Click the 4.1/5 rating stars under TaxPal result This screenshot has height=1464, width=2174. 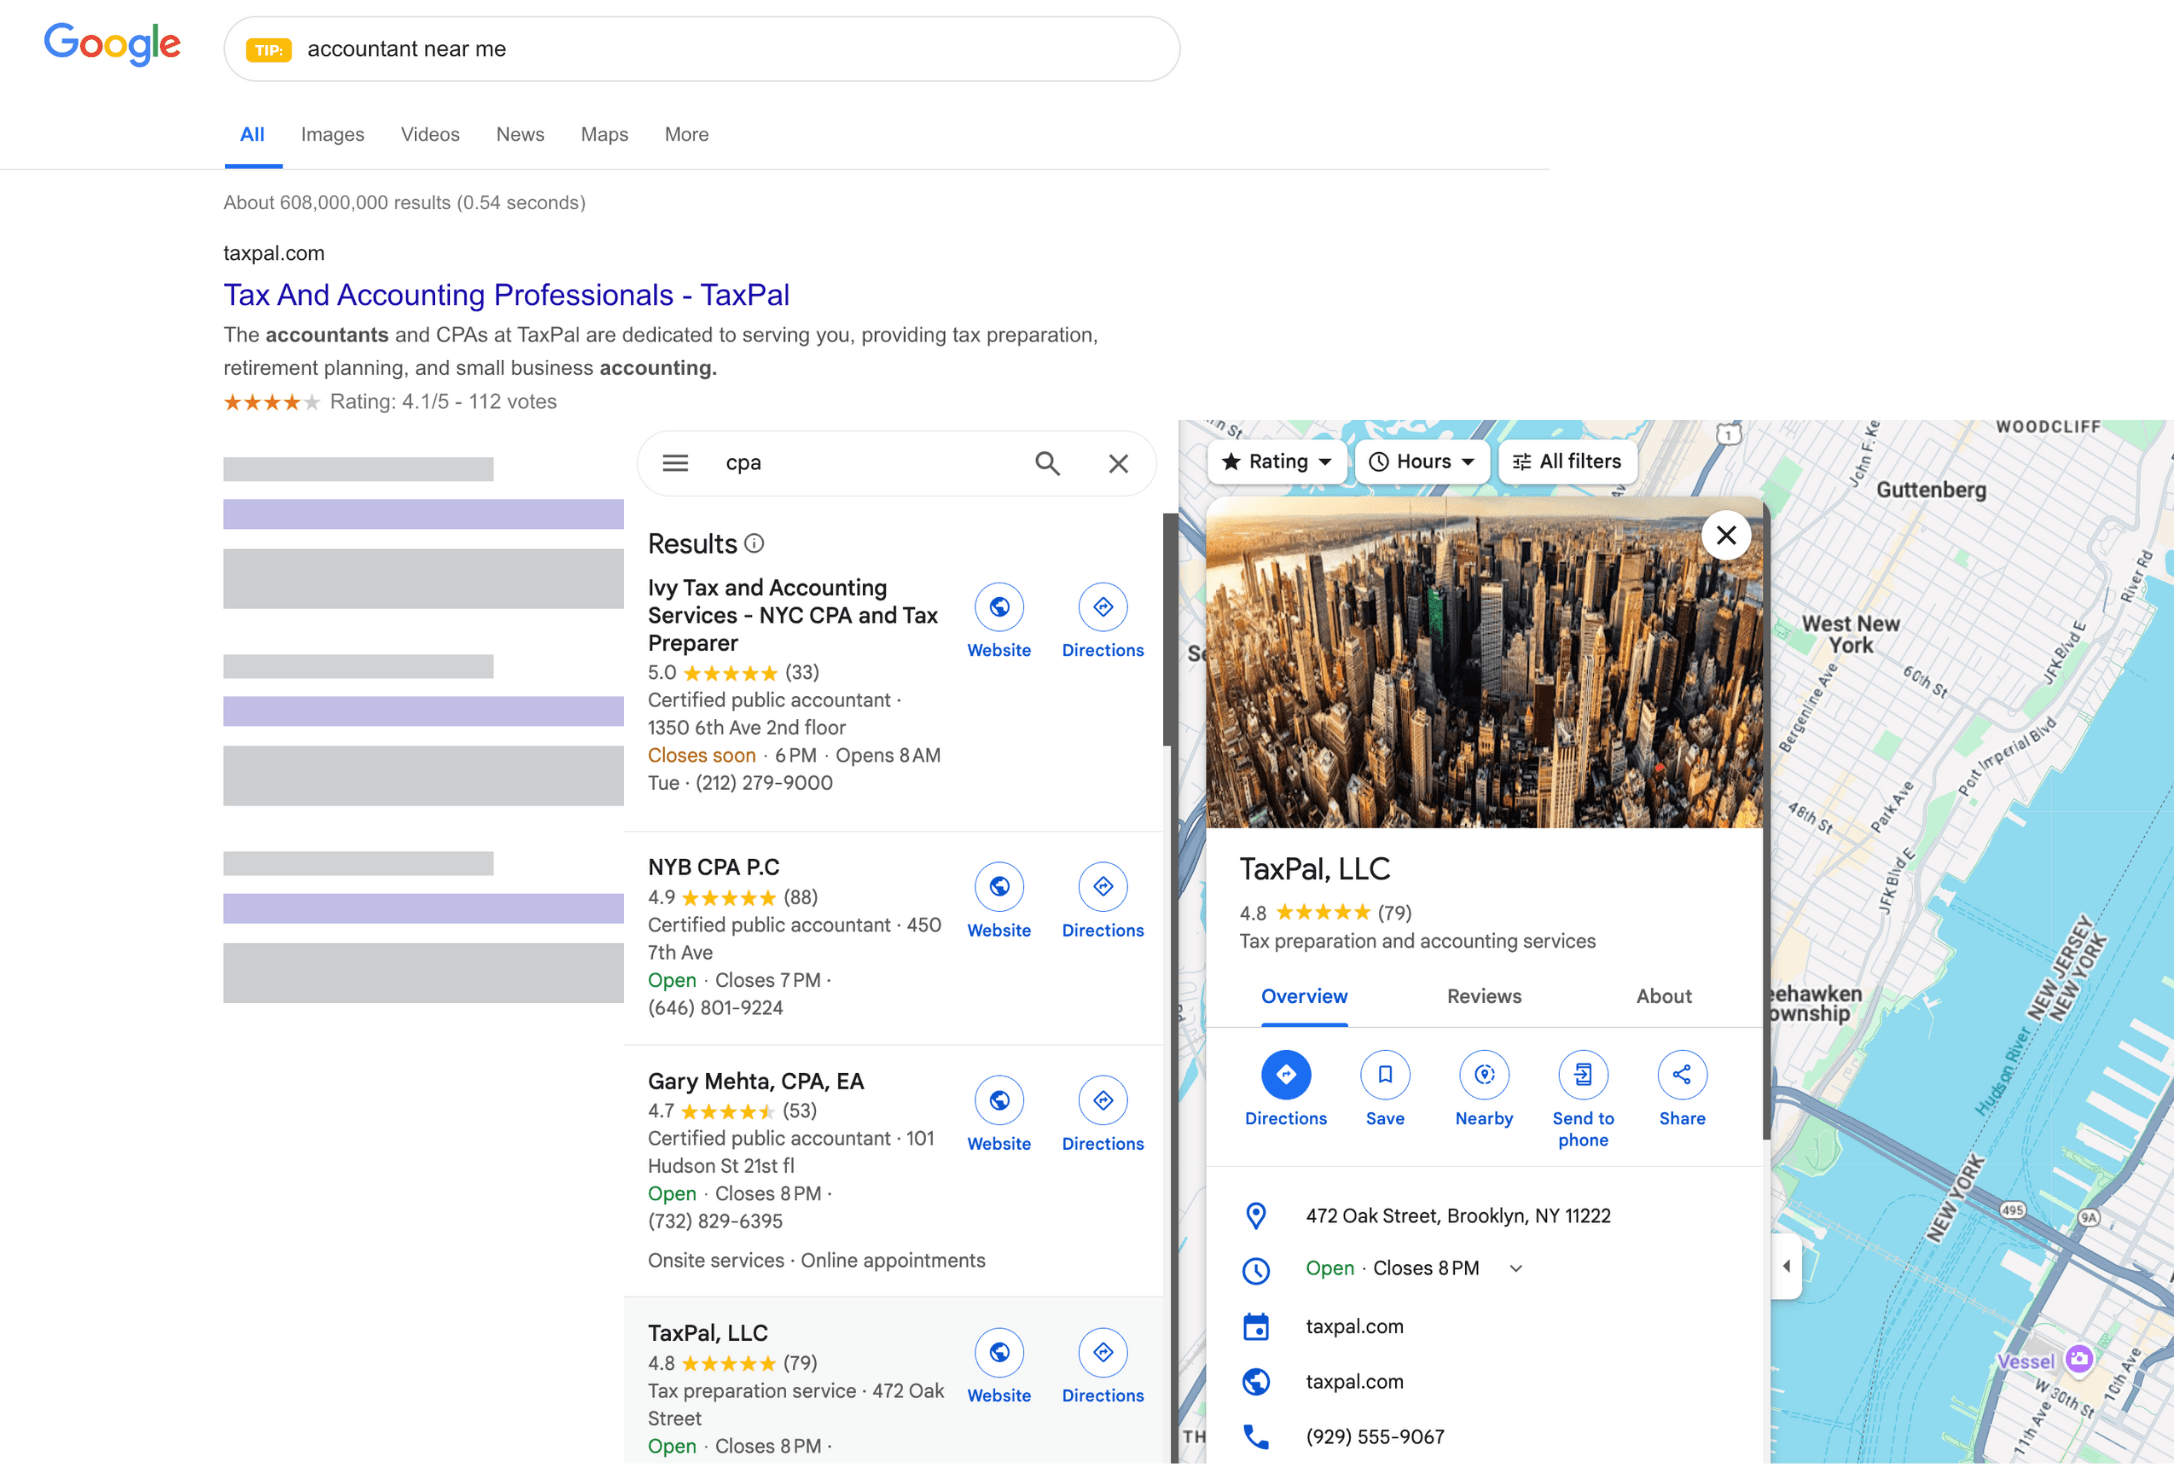pos(271,402)
